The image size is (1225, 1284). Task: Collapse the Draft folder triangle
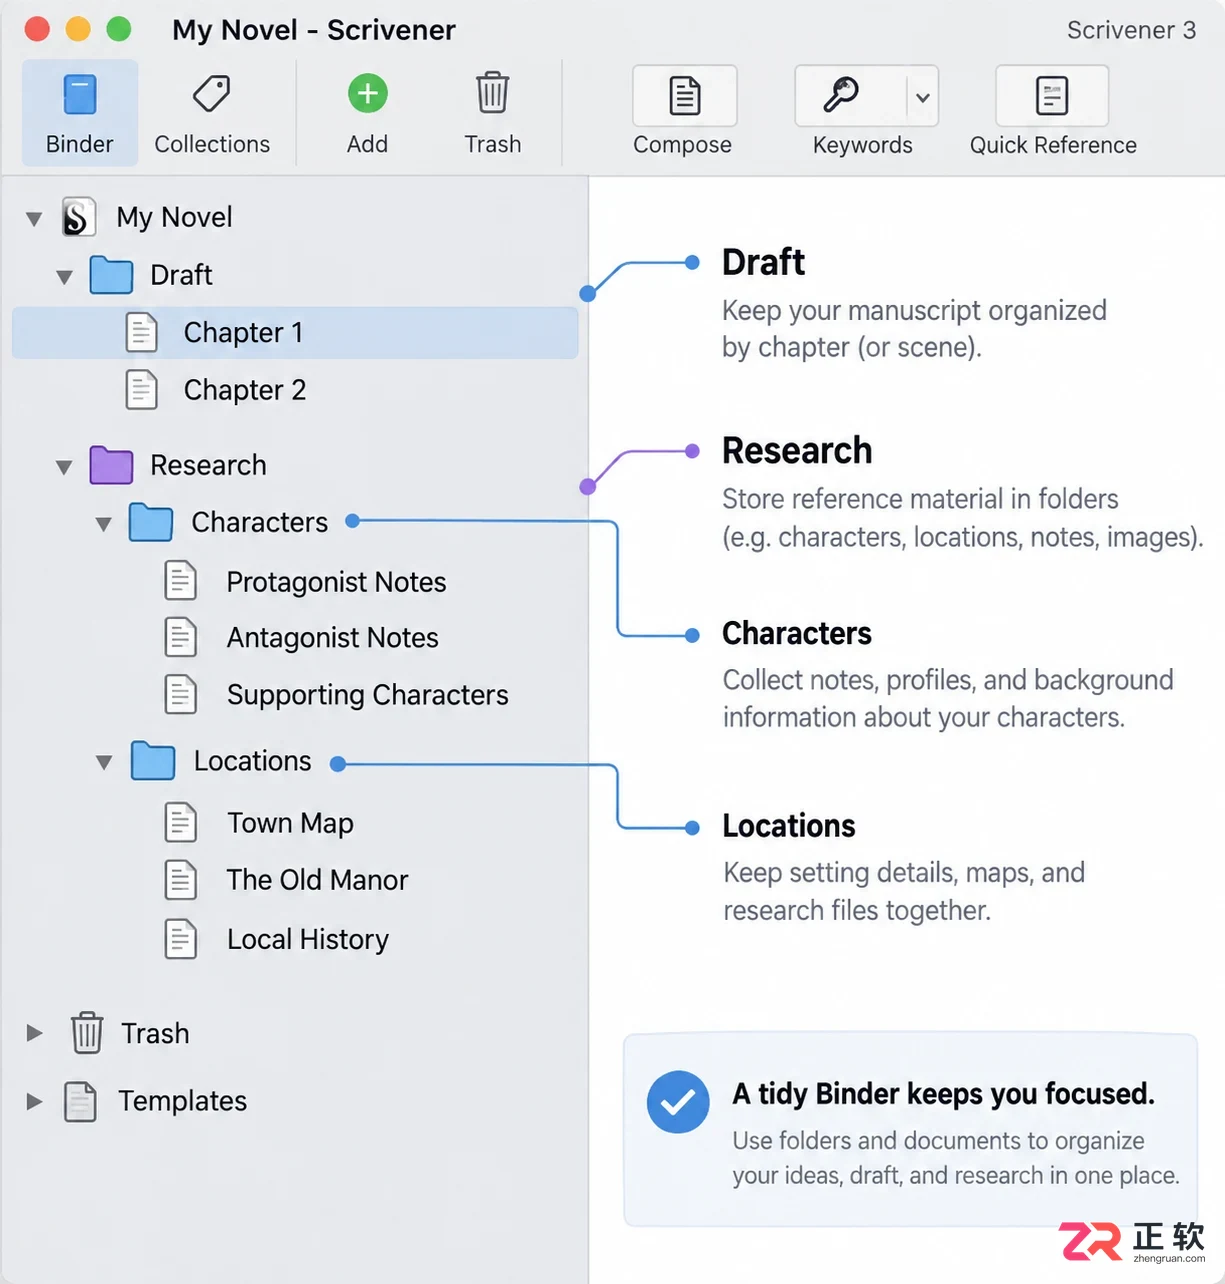pos(65,277)
